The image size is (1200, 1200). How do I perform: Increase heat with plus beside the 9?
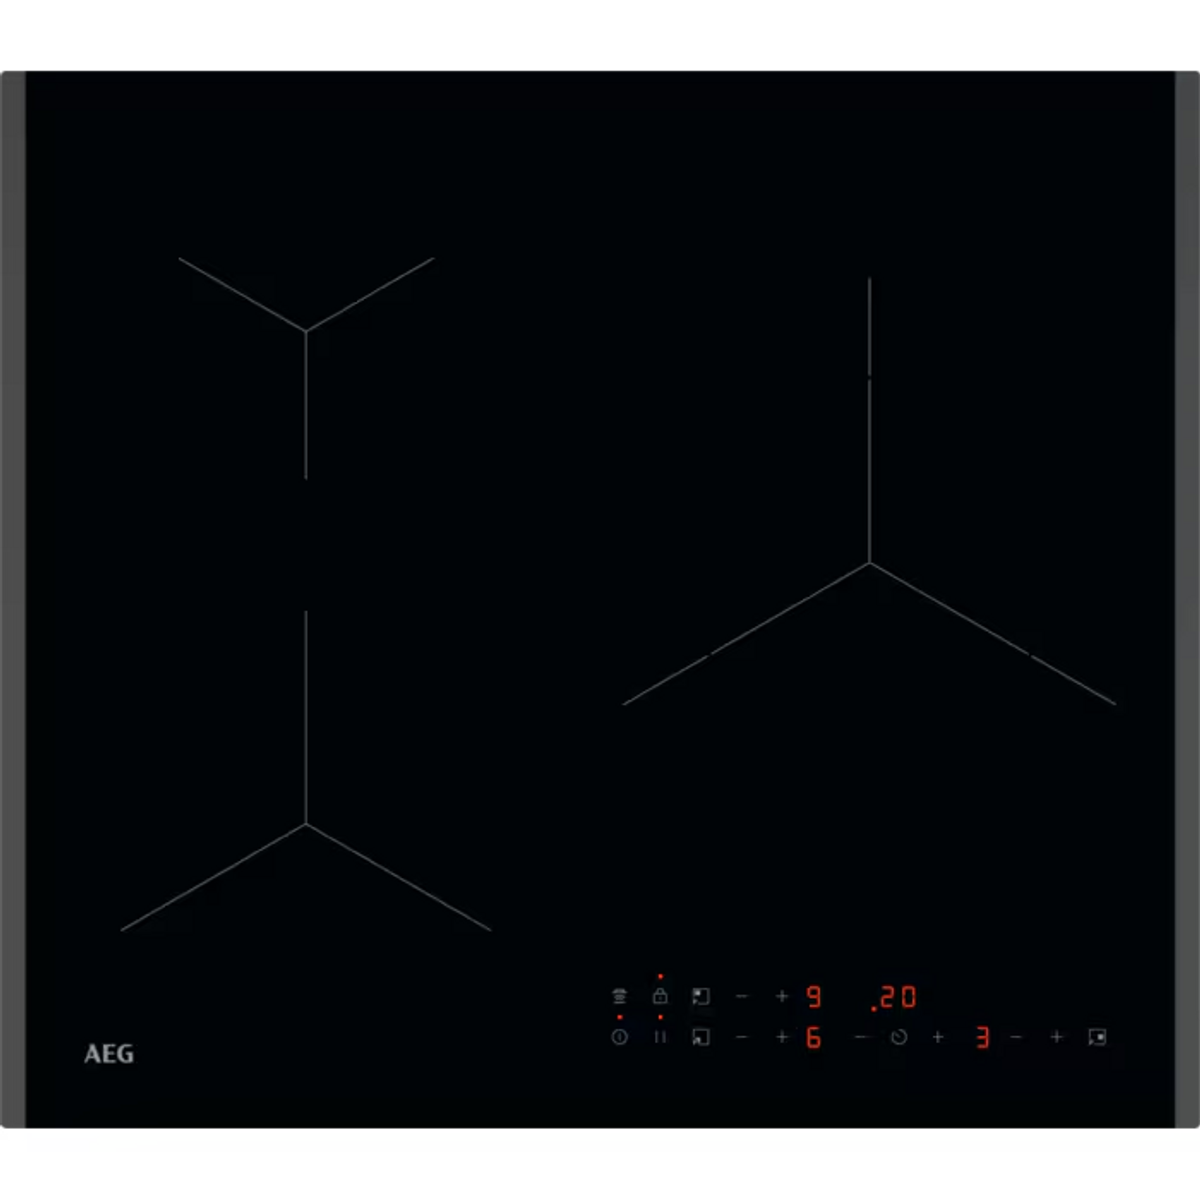click(782, 996)
